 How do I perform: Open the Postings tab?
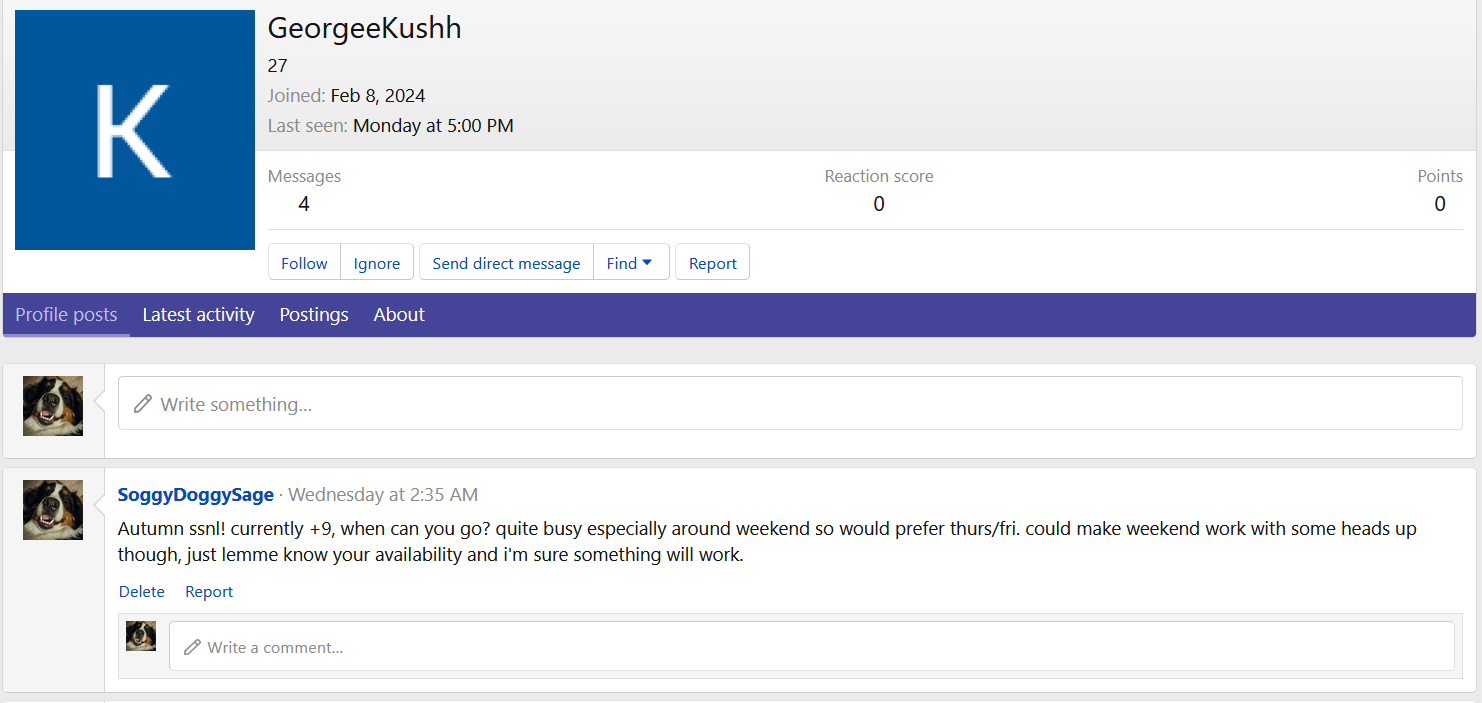(314, 314)
